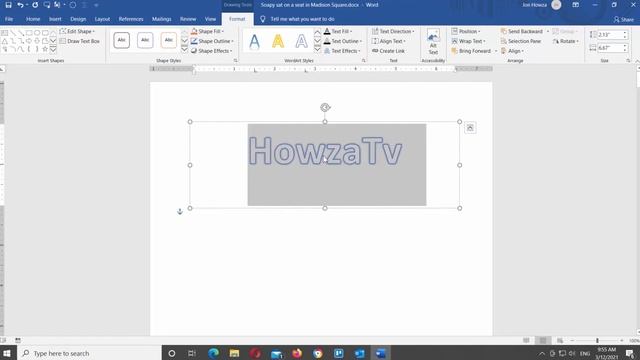Apply the second Abc shape style
This screenshot has height=360, width=640.
(x=145, y=40)
